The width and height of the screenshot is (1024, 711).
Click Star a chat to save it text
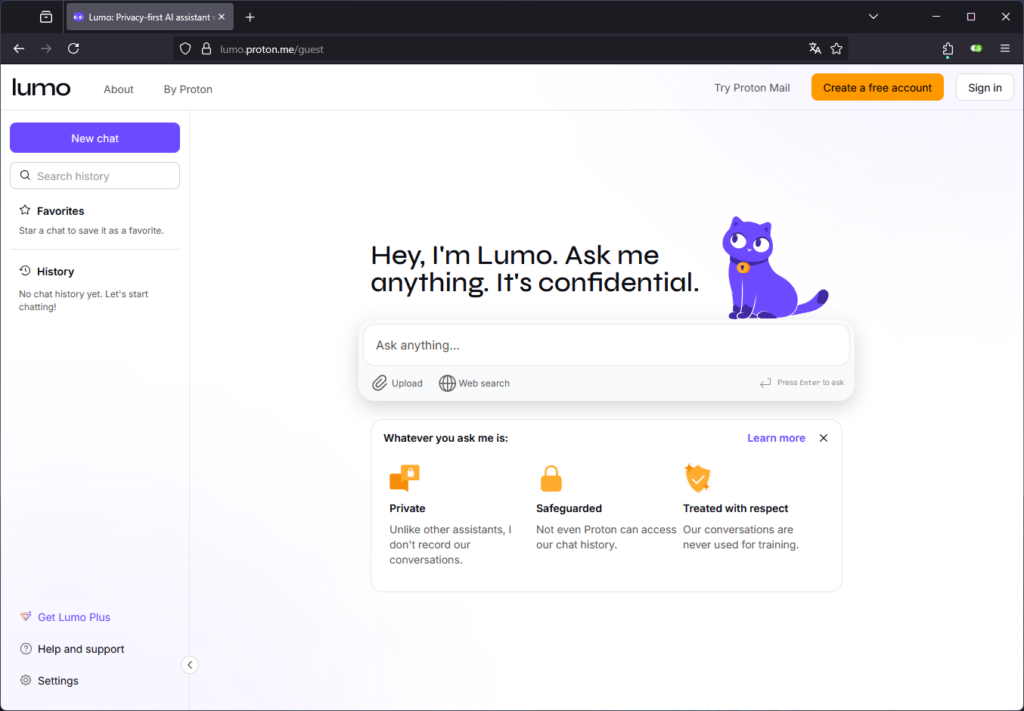click(91, 230)
